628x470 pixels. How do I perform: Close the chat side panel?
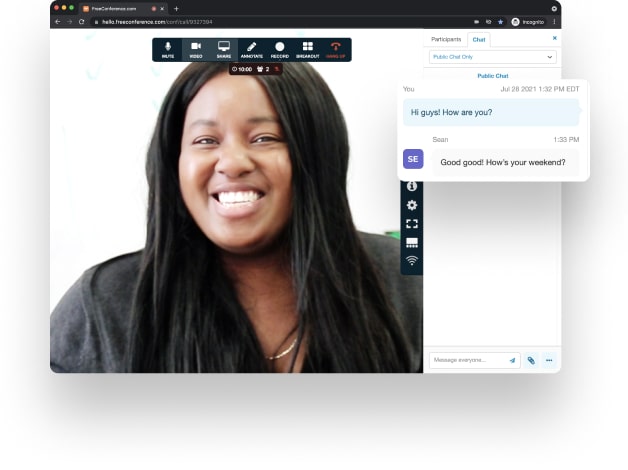[555, 38]
